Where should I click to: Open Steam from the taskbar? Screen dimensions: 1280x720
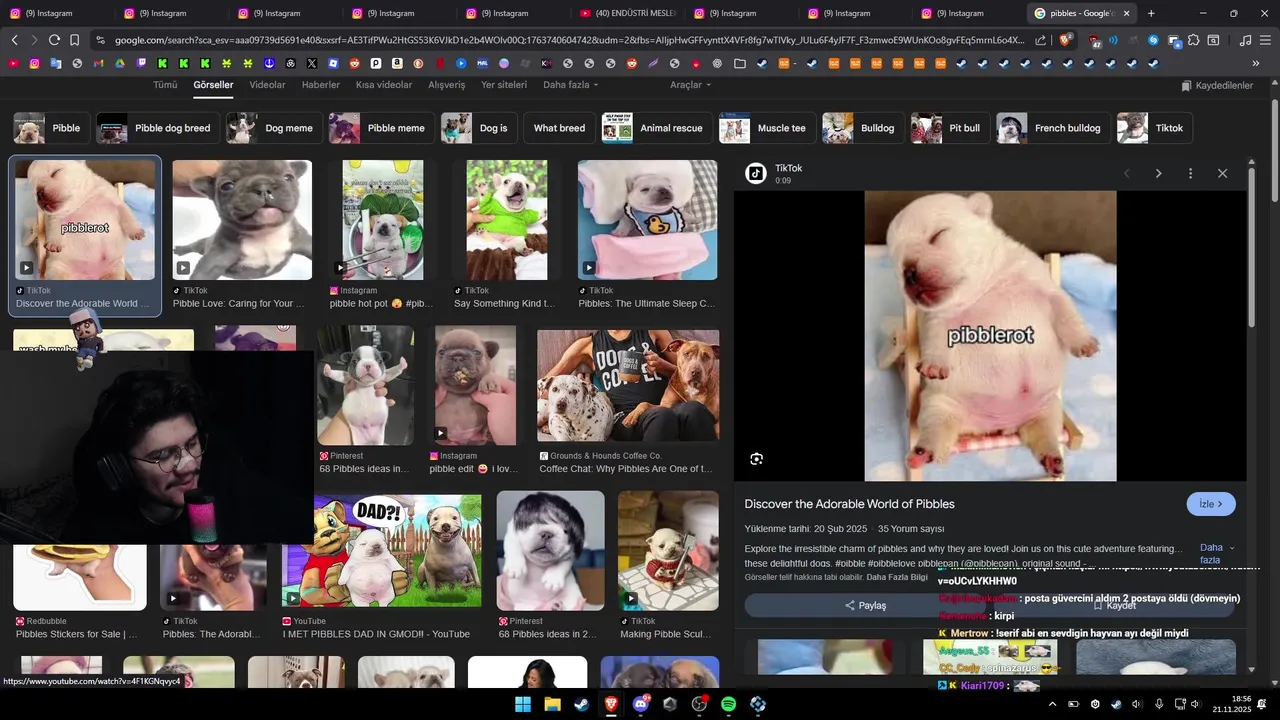(x=581, y=705)
